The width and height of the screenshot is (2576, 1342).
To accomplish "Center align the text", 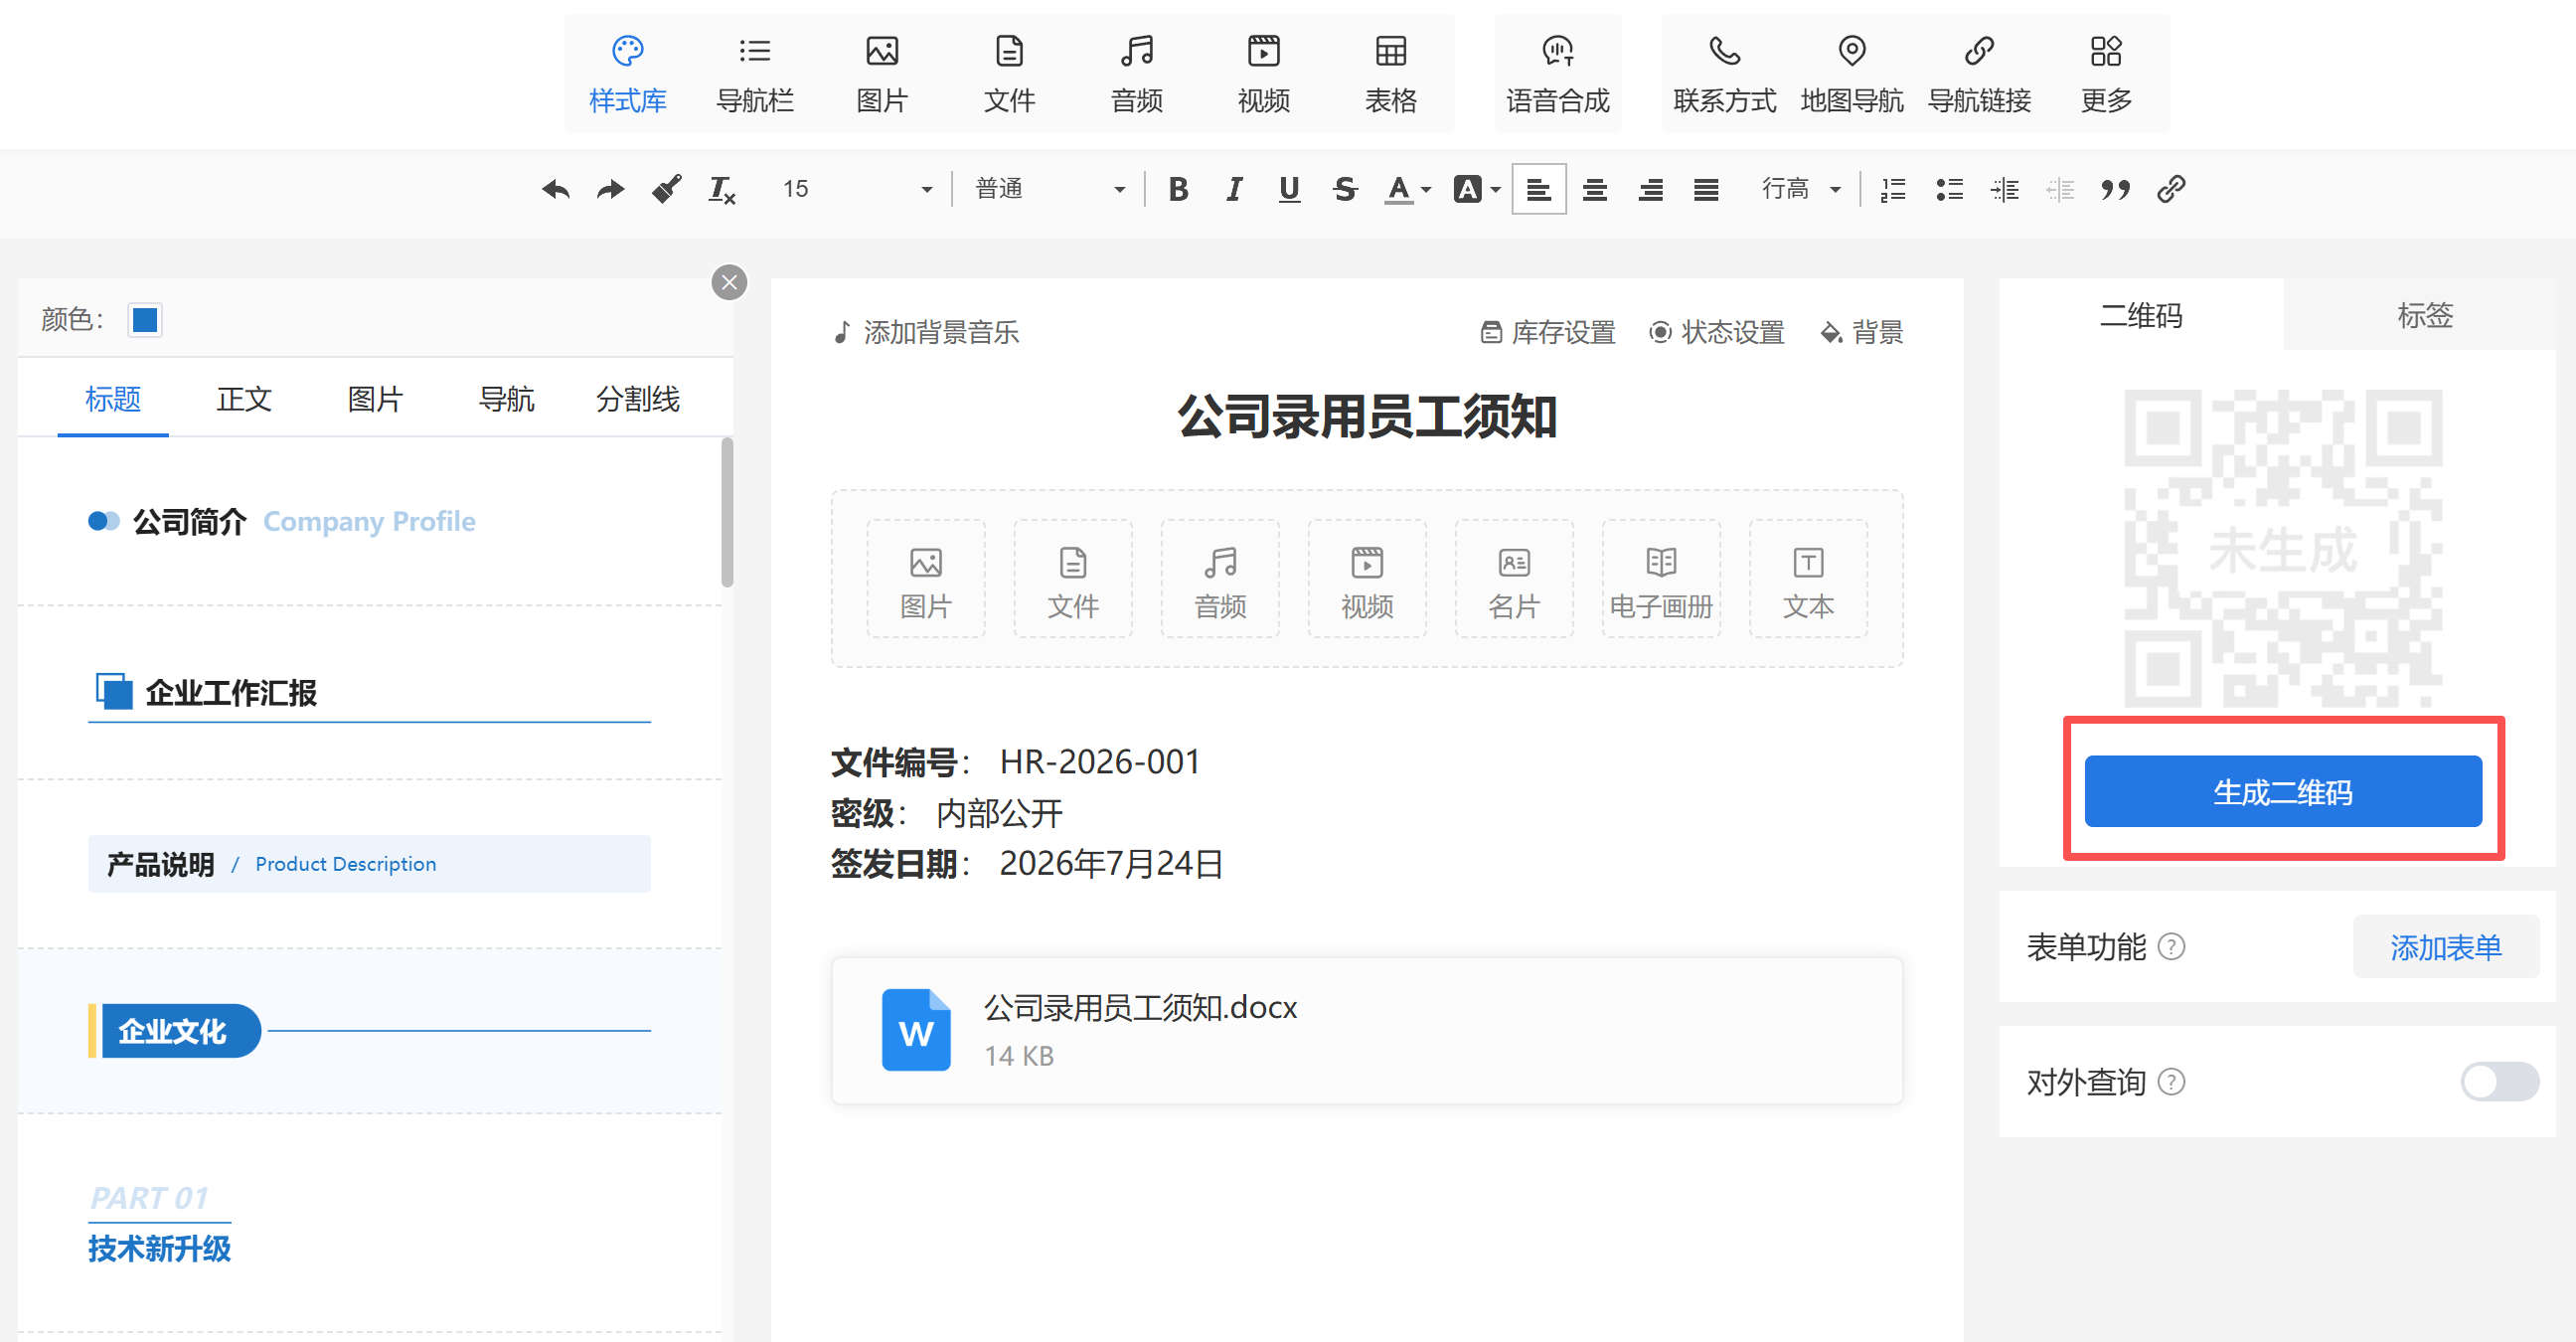I will (1595, 189).
